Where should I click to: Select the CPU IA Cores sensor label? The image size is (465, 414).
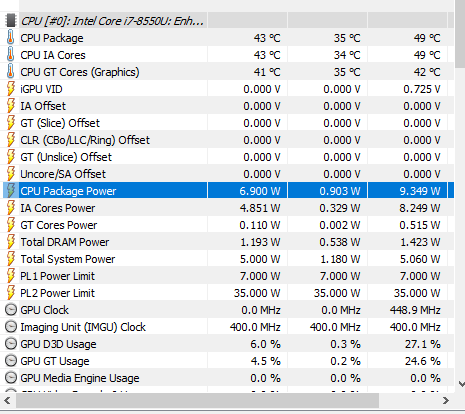(x=53, y=55)
